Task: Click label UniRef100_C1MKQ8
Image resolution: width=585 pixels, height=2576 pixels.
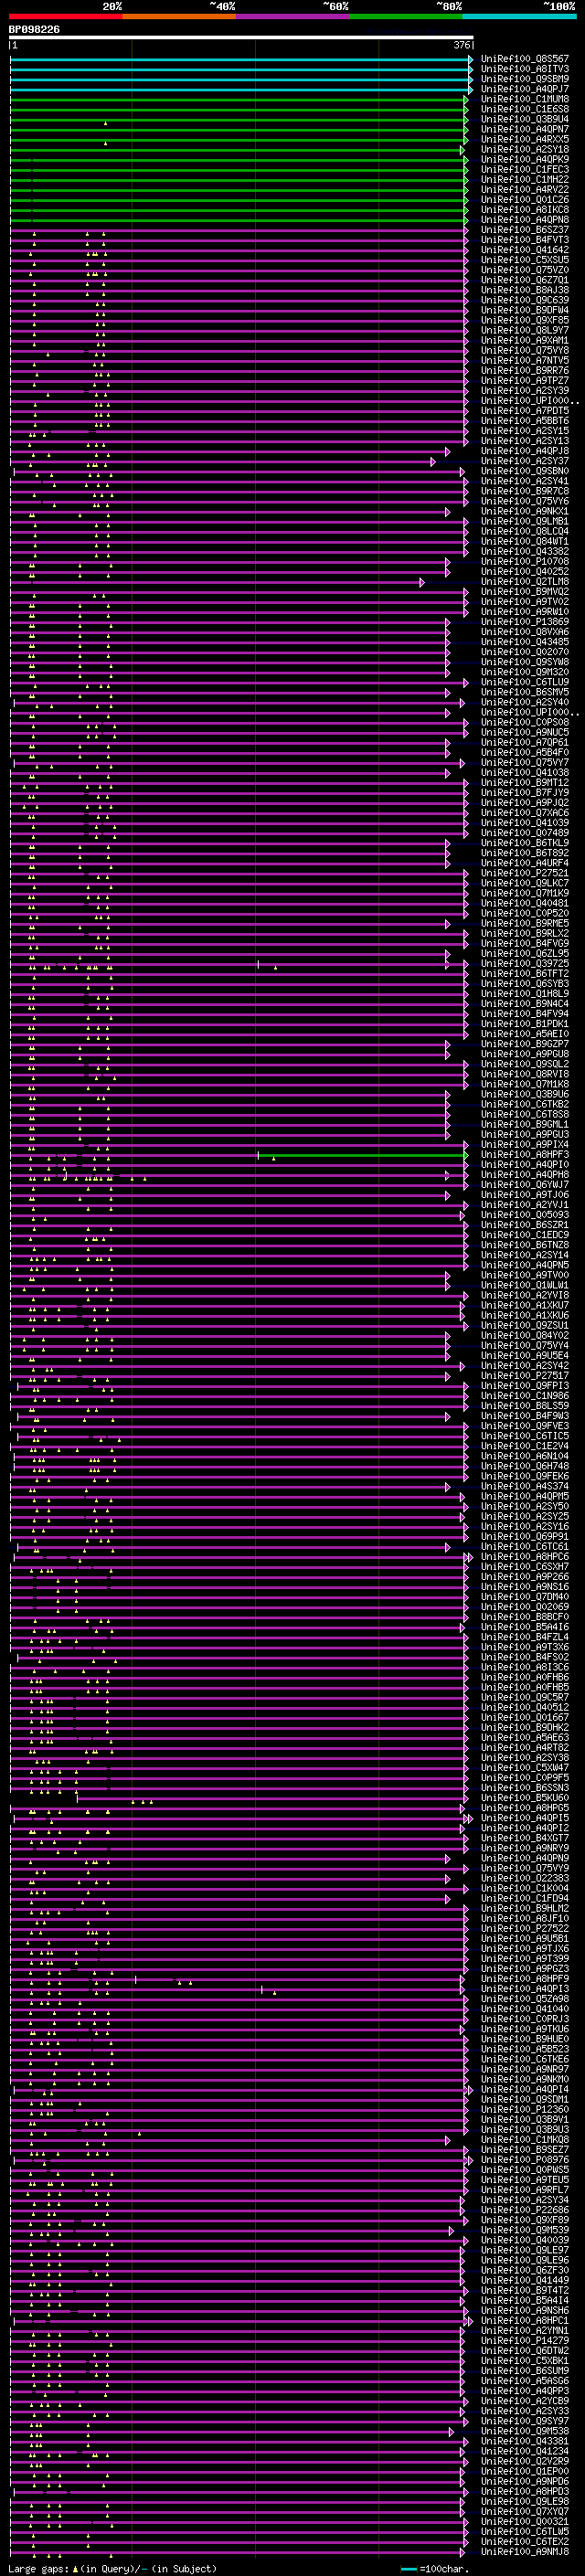Action: [525, 2139]
